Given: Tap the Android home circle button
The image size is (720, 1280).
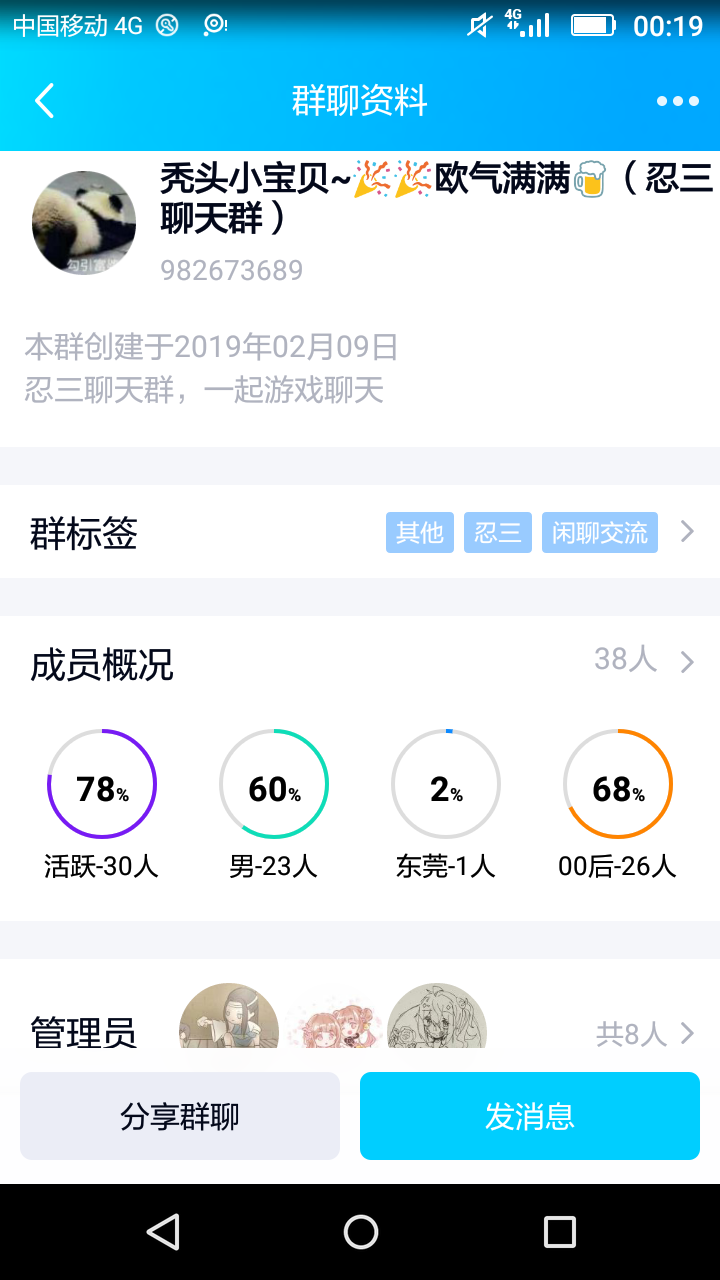Looking at the screenshot, I should coord(360,1232).
